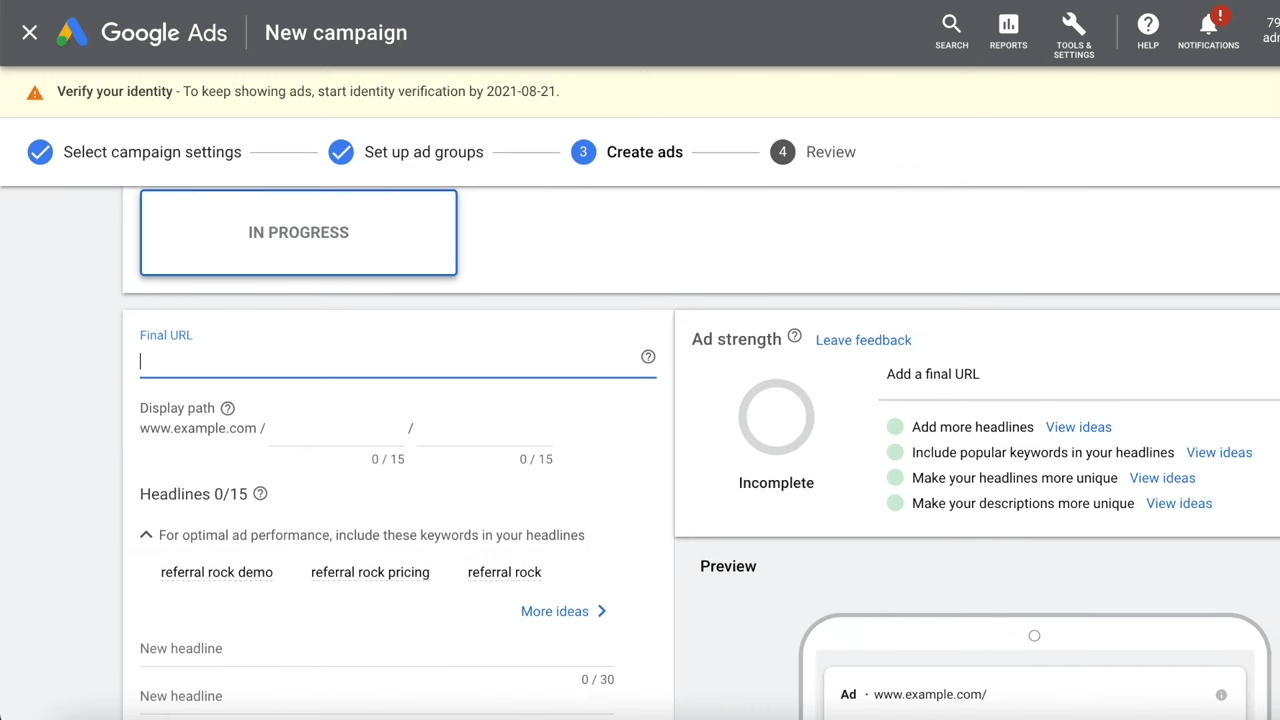Go to Select campaign settings step
This screenshot has height=720, width=1280.
(152, 152)
